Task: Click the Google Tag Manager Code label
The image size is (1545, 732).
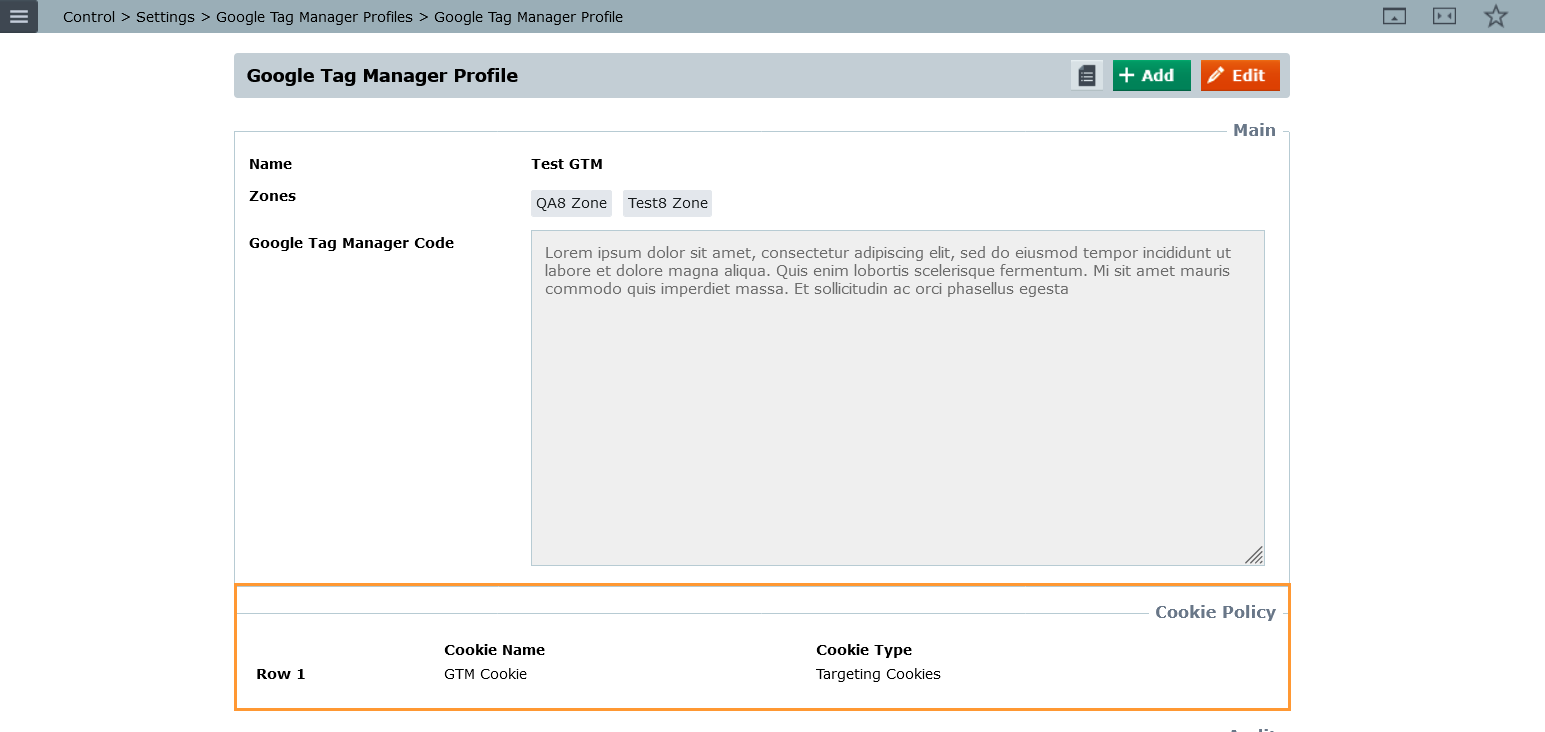Action: [x=351, y=243]
